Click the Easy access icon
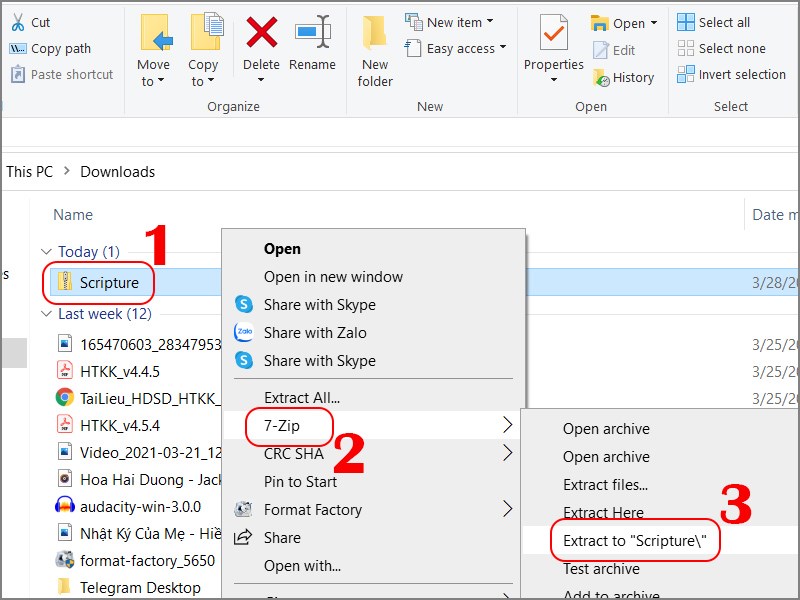The image size is (800, 600). click(413, 48)
